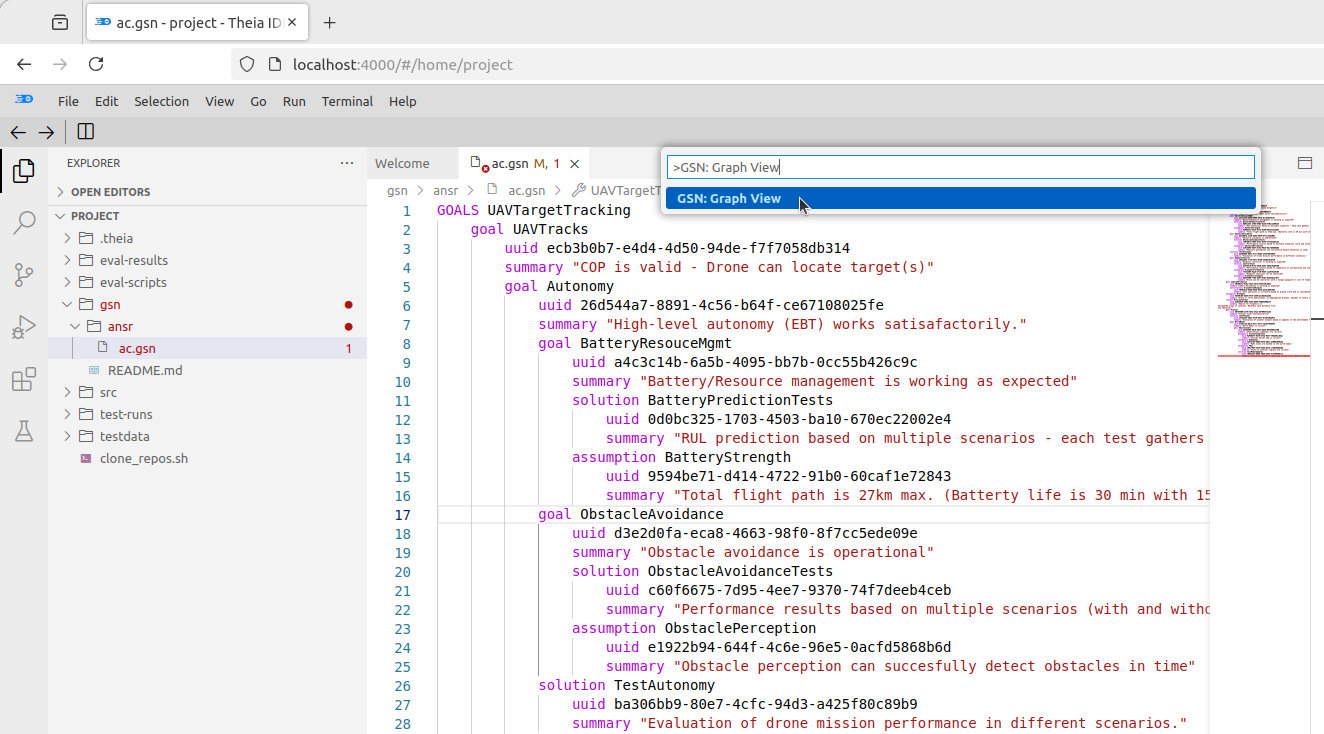Click the ansr breadcrumb segment
Screen dimensions: 1324x734
[x=445, y=190]
